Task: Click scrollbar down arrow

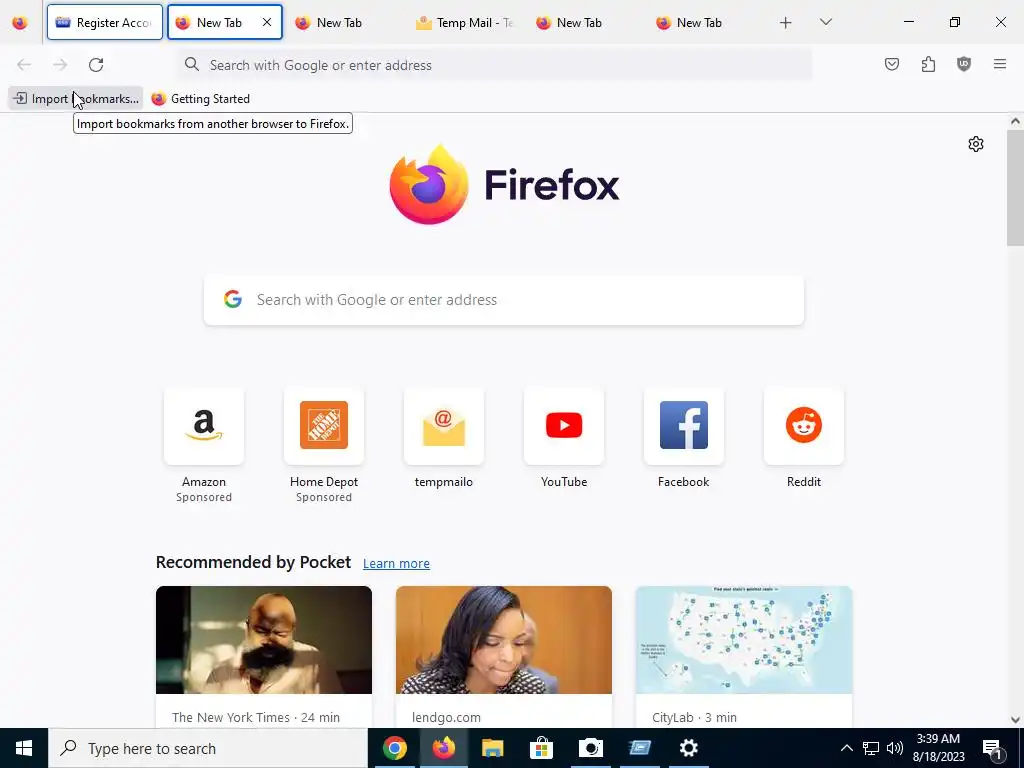Action: 1015,720
